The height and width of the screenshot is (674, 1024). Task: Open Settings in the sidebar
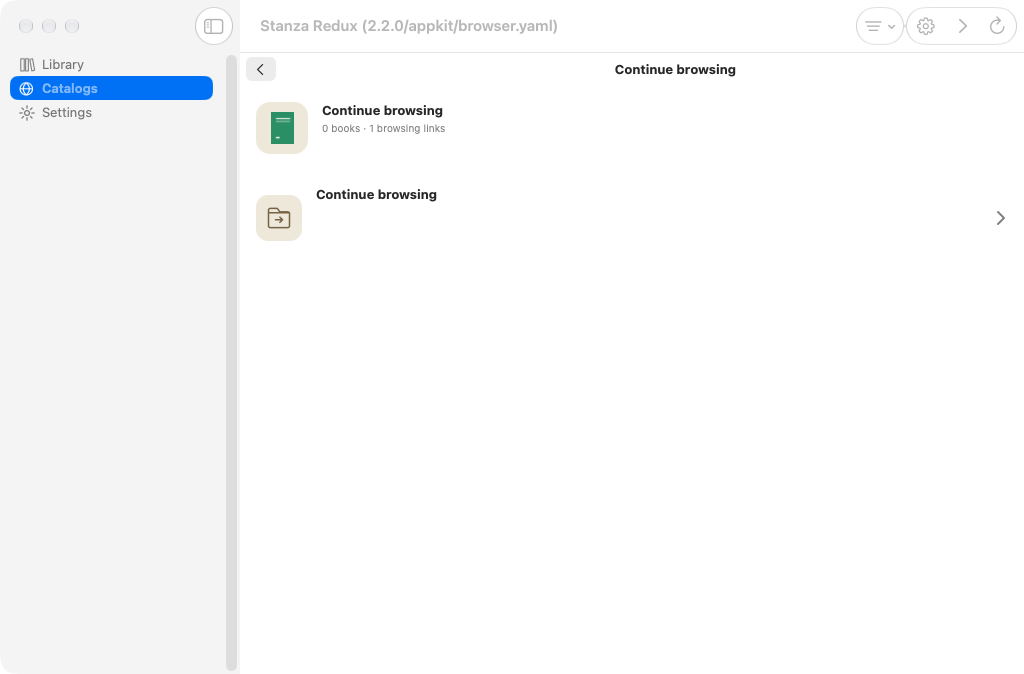pos(111,112)
